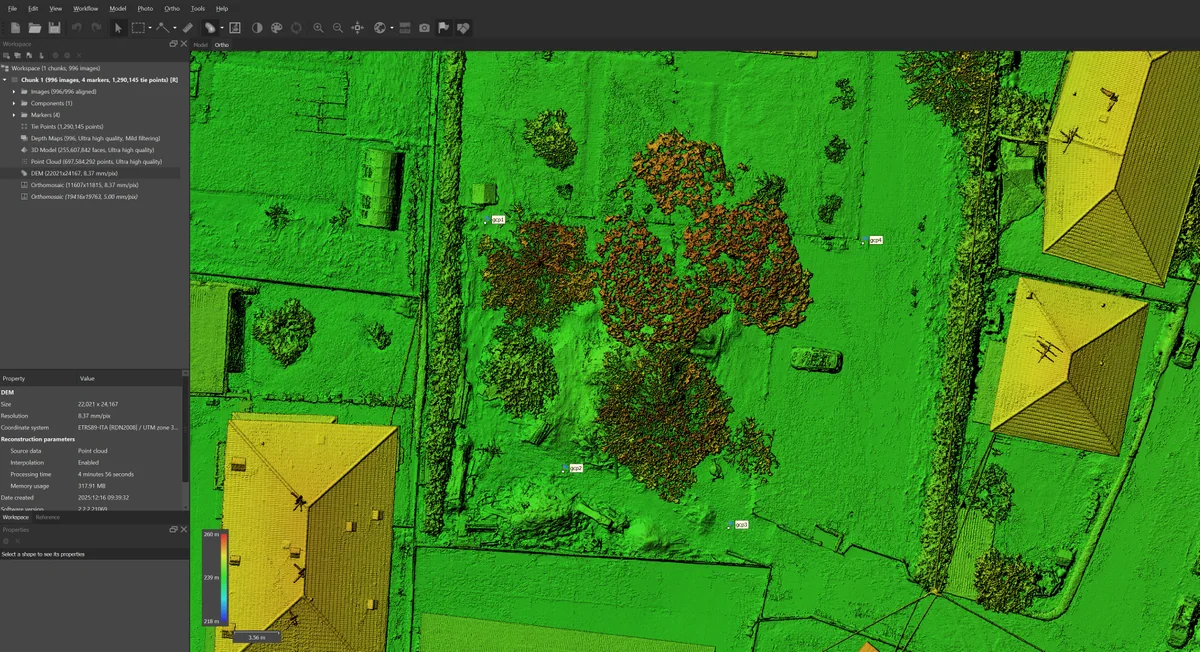The height and width of the screenshot is (652, 1200).
Task: Select the bottom Workspace pane tab
Action: pos(15,517)
